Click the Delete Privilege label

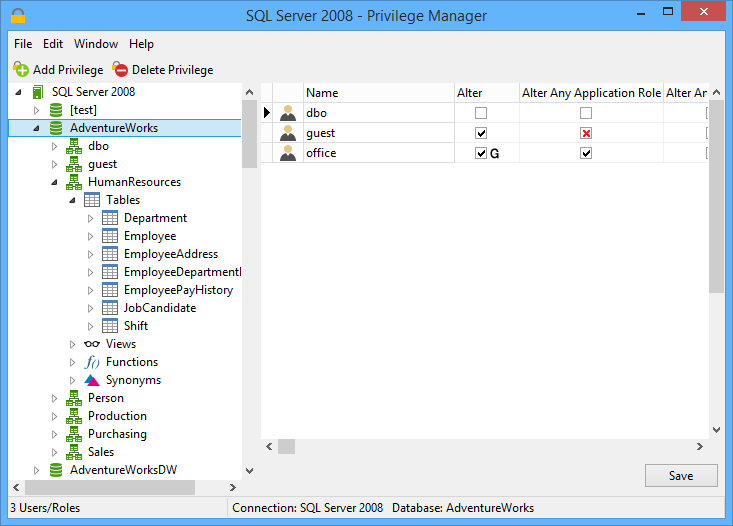172,70
